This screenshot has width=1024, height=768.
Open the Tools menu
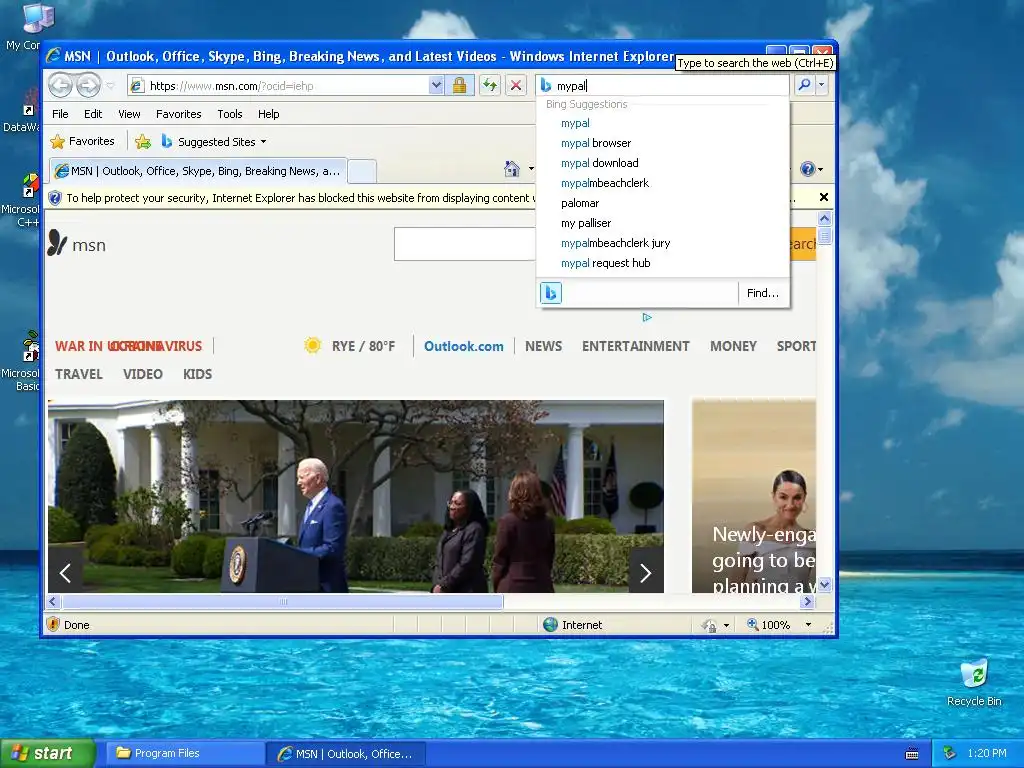pos(229,114)
